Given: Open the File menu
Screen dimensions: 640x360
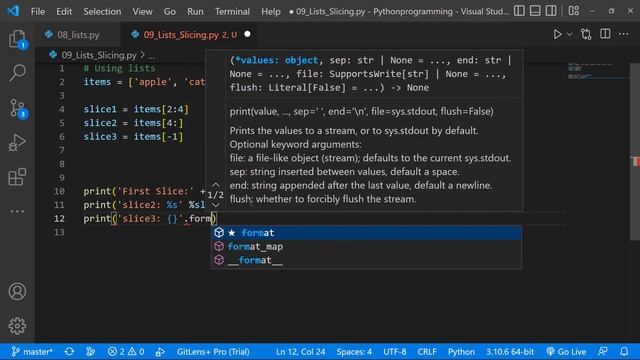Looking at the screenshot, I should [x=38, y=11].
